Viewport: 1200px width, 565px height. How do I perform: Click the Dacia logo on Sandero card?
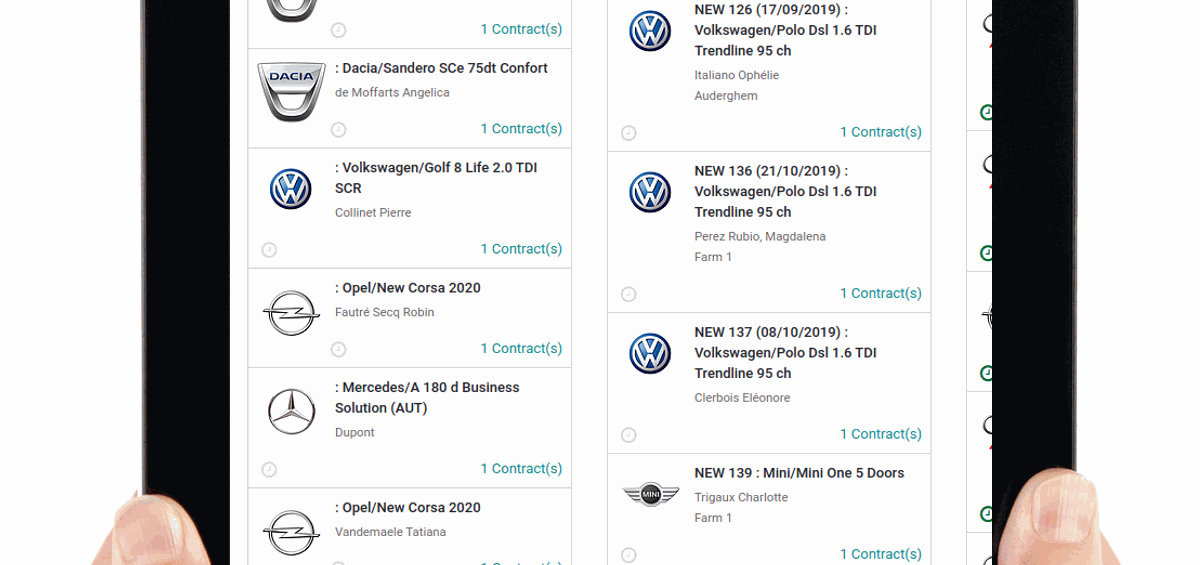click(x=291, y=91)
